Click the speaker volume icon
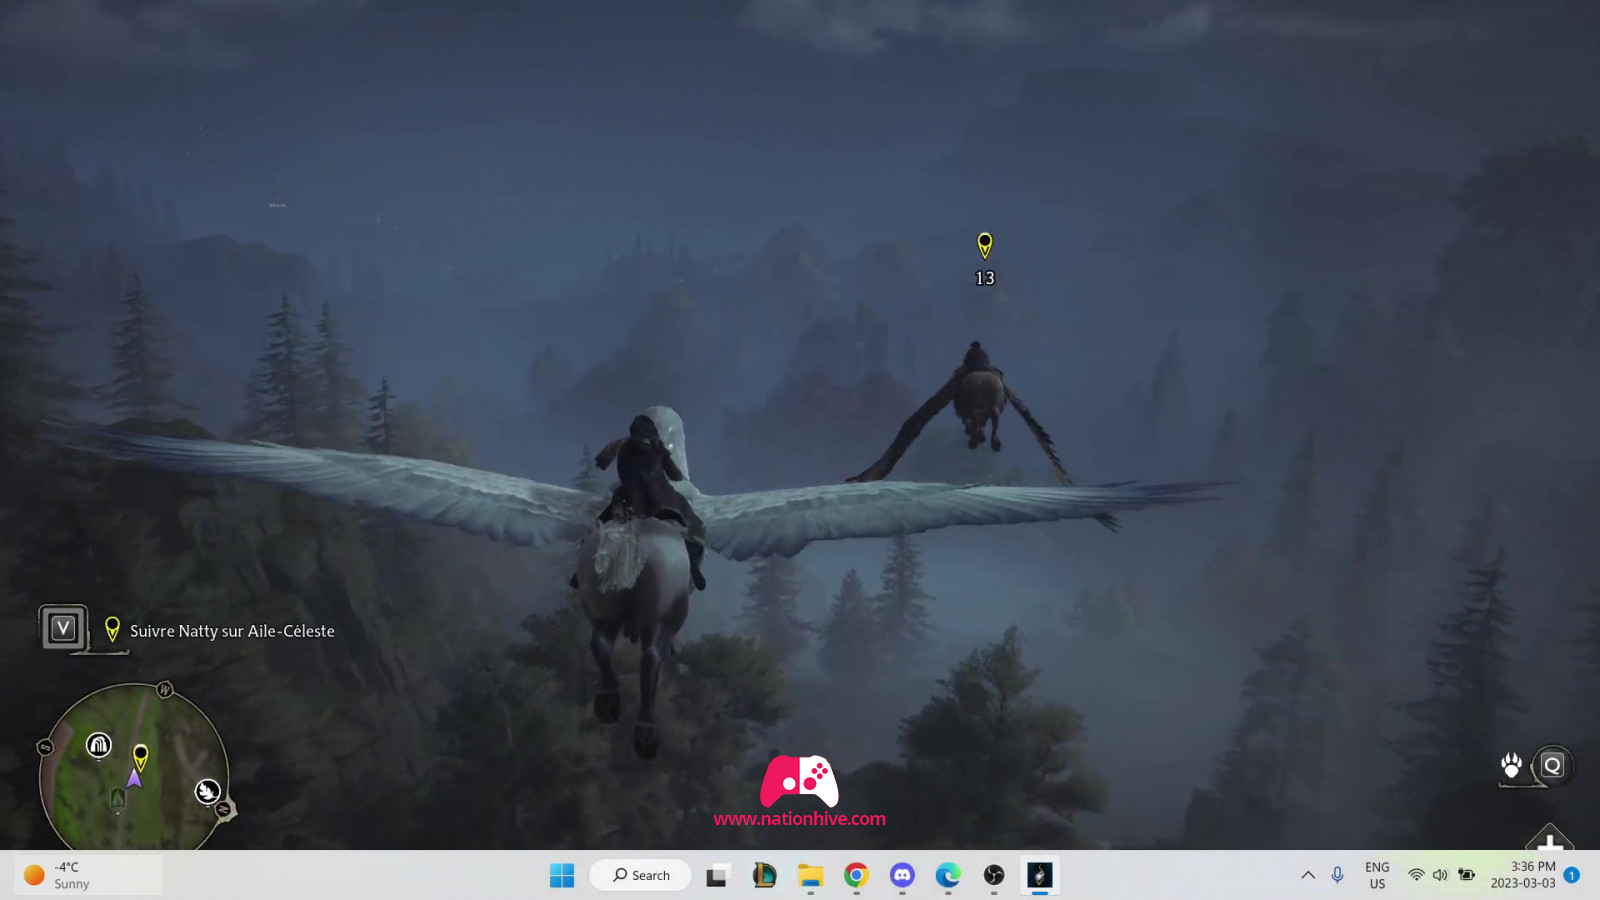Image resolution: width=1600 pixels, height=900 pixels. click(1440, 875)
